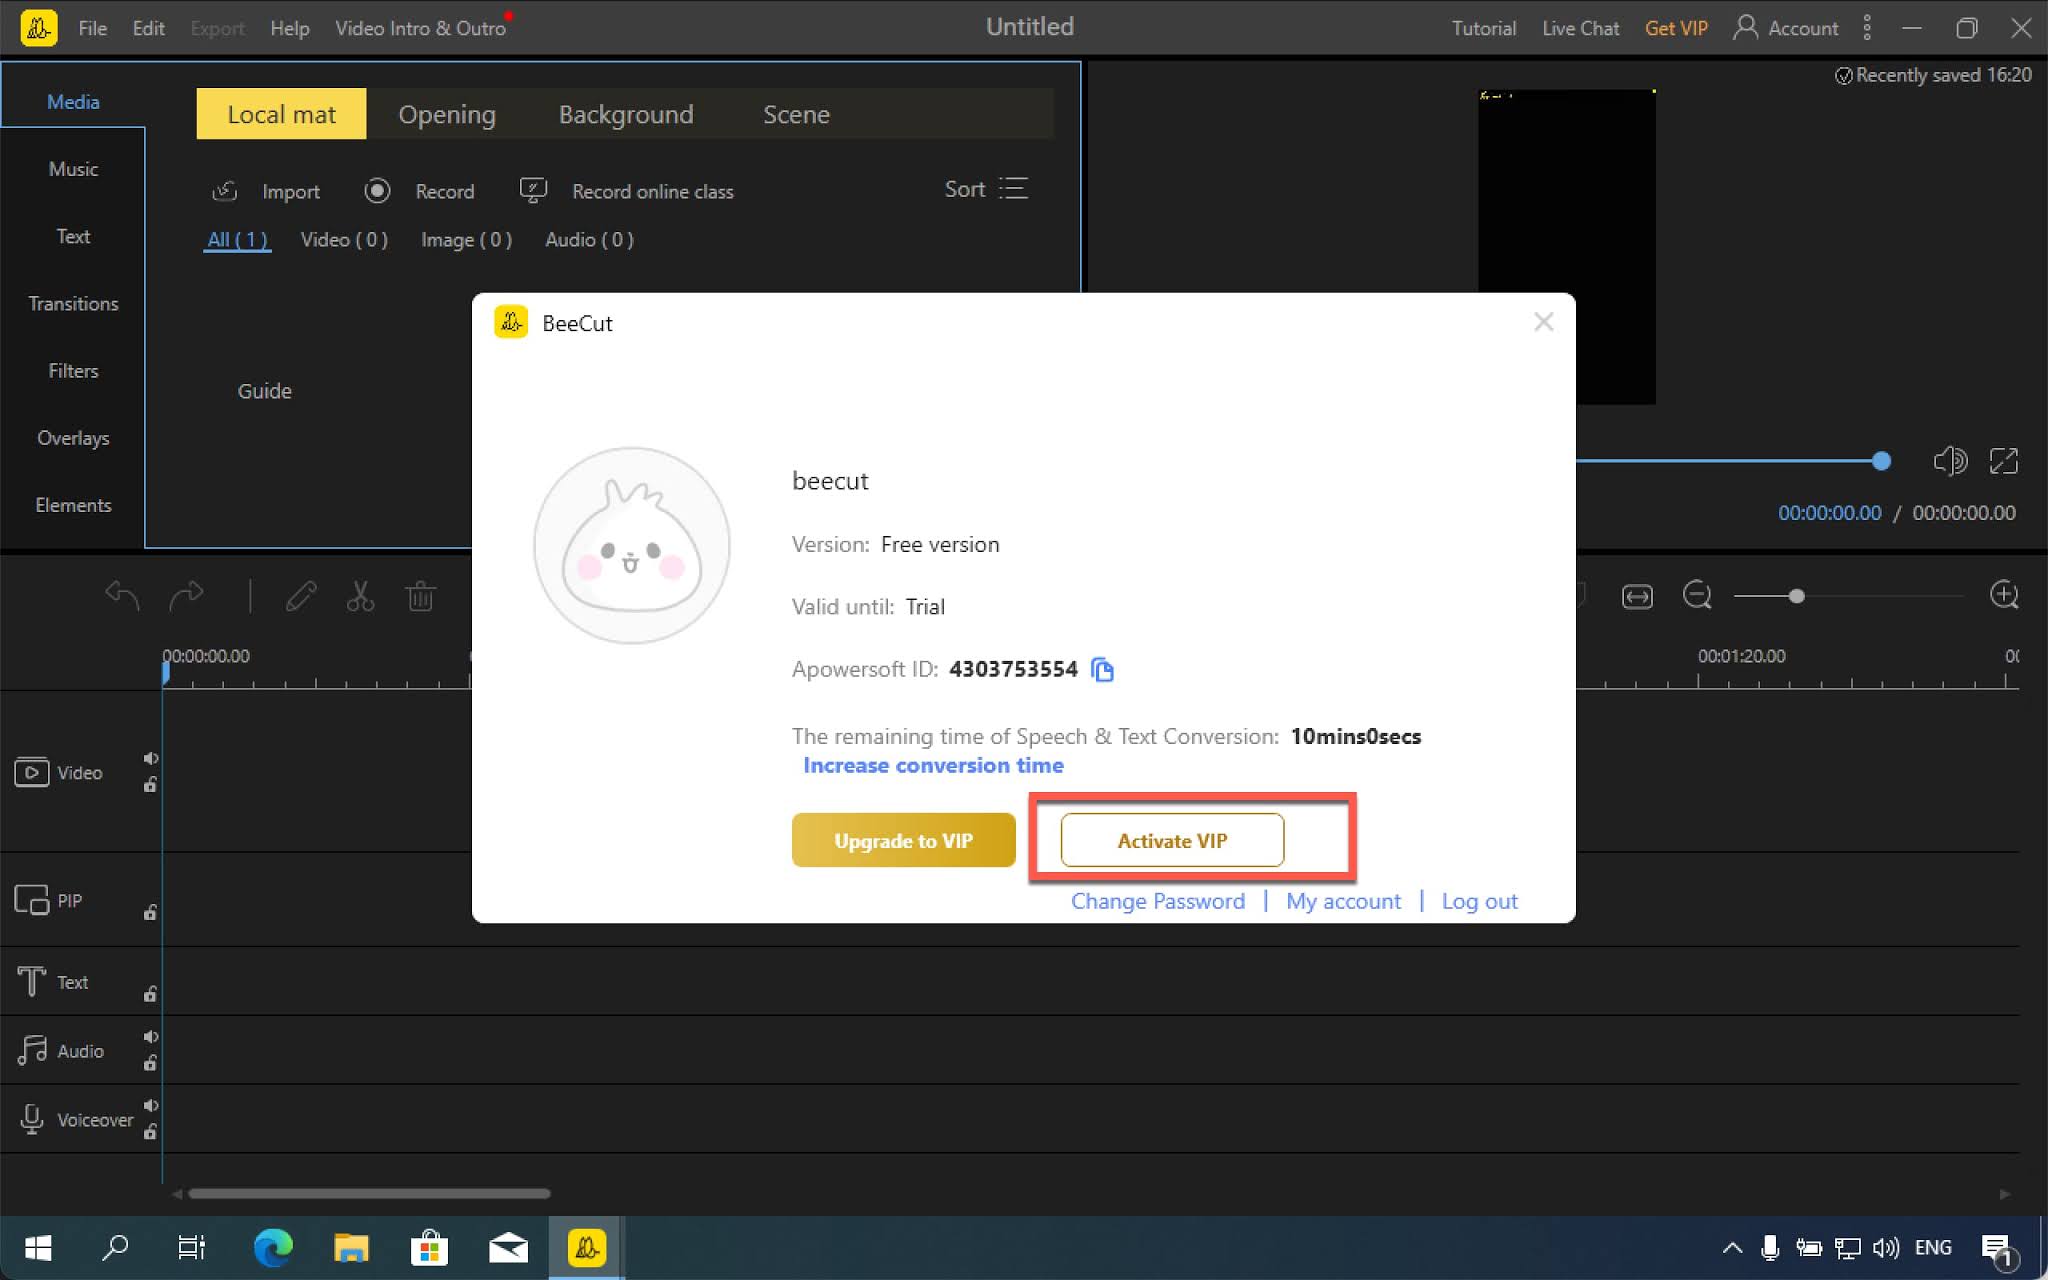This screenshot has height=1280, width=2048.
Task: Open the Change Password link
Action: point(1158,901)
